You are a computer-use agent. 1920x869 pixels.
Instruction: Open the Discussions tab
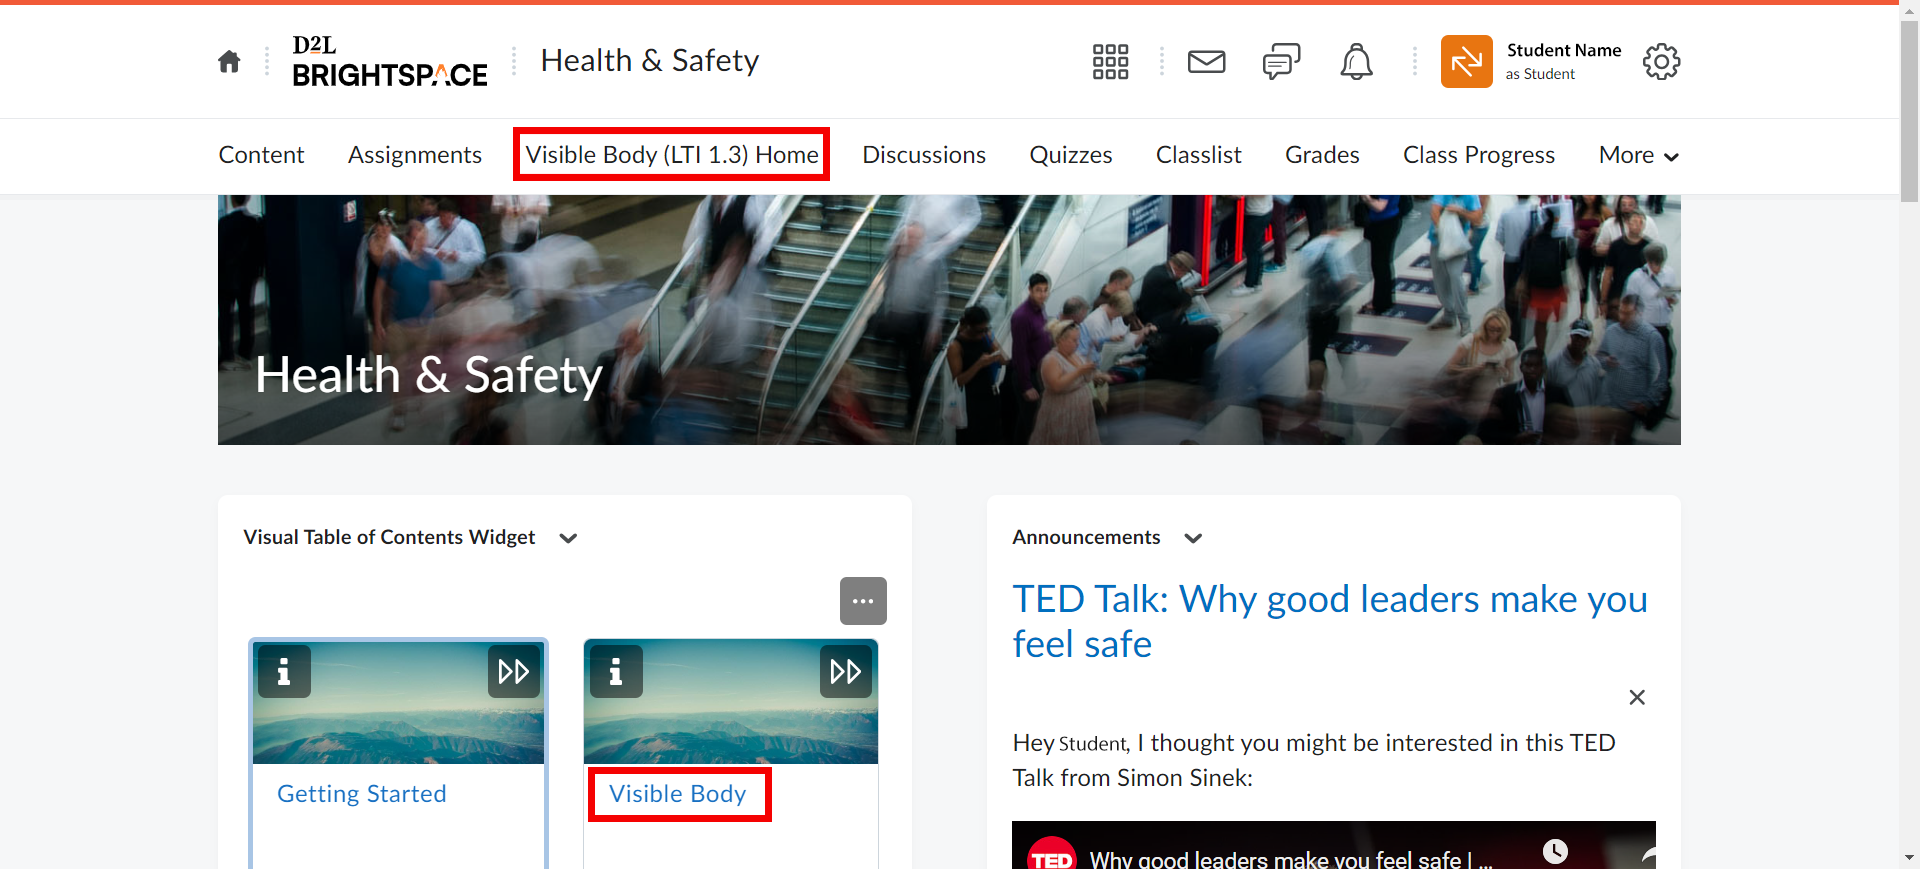pyautogui.click(x=924, y=155)
